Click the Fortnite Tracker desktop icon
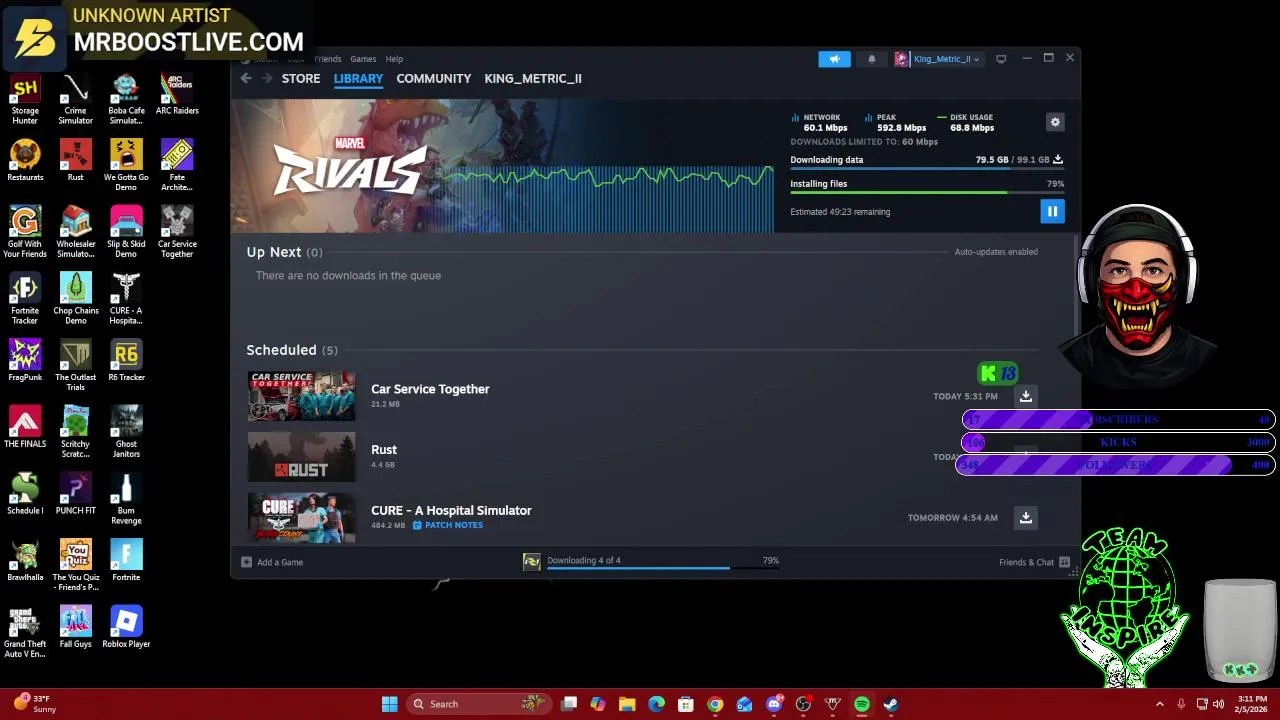The image size is (1280, 720). point(25,300)
